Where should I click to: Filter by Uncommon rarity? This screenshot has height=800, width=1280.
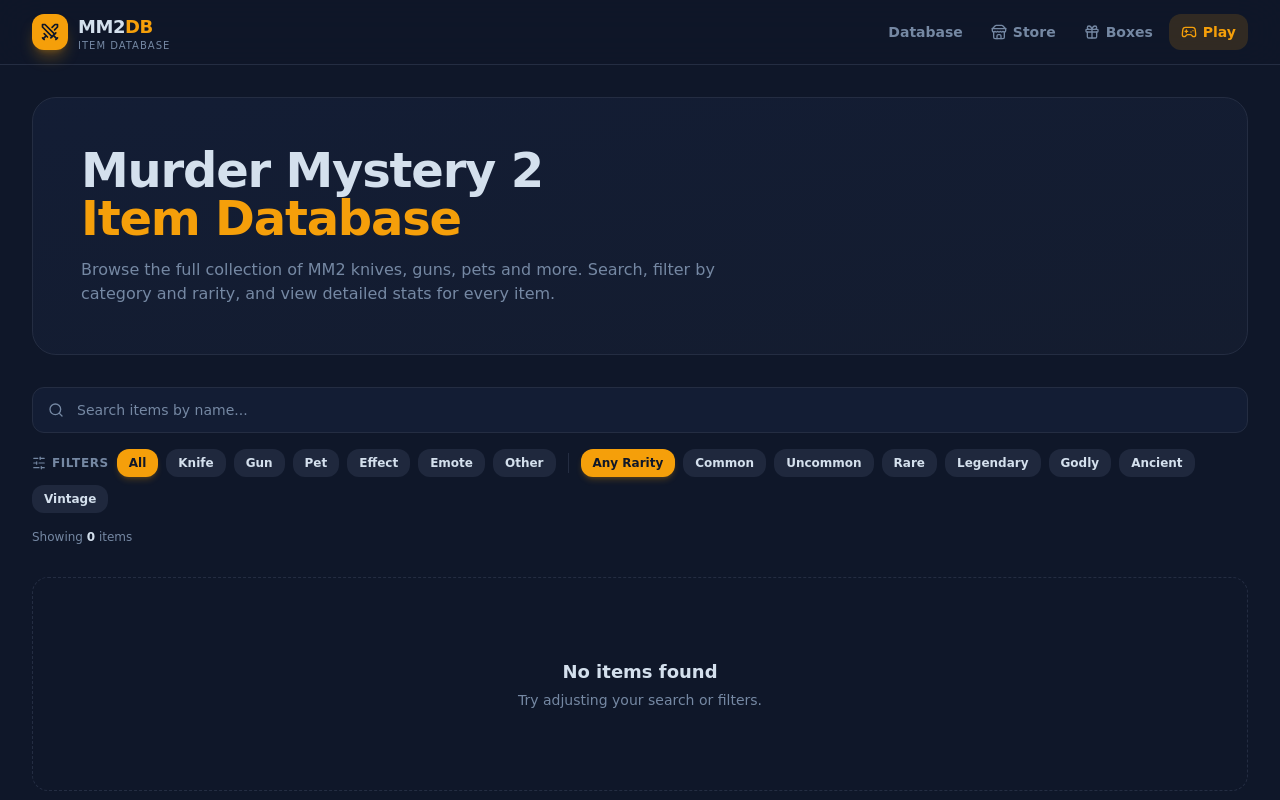click(x=824, y=463)
